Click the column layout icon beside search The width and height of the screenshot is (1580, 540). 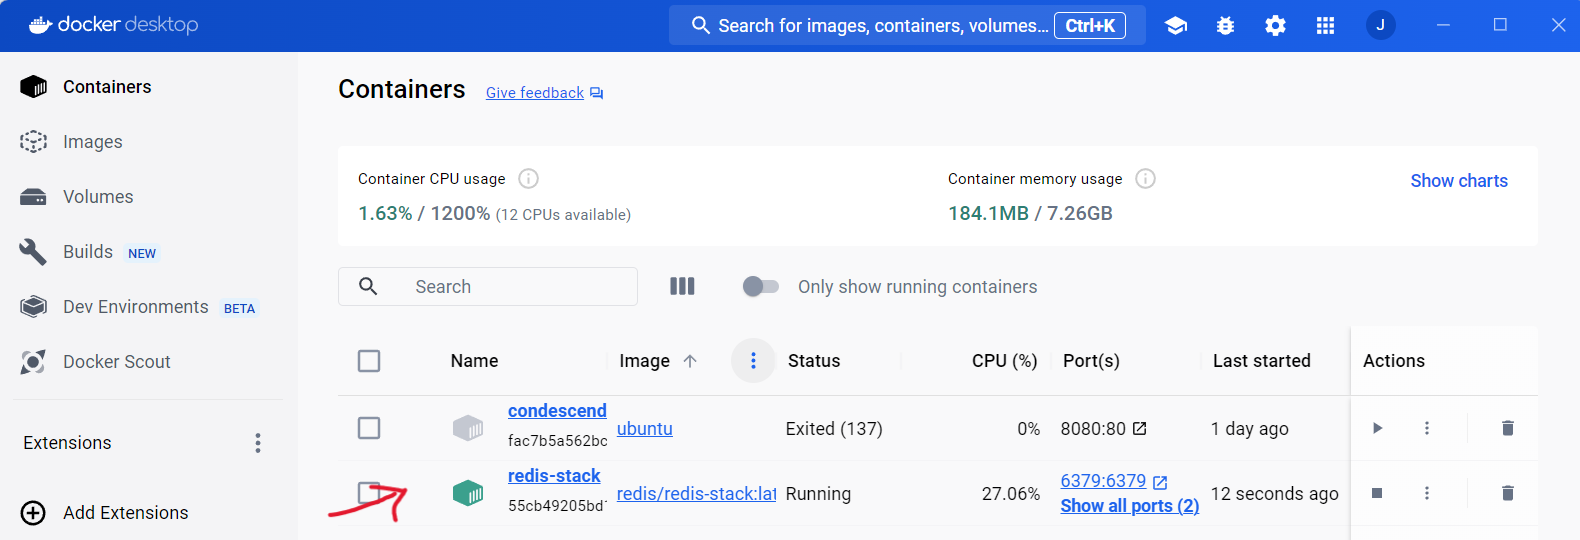click(x=682, y=287)
